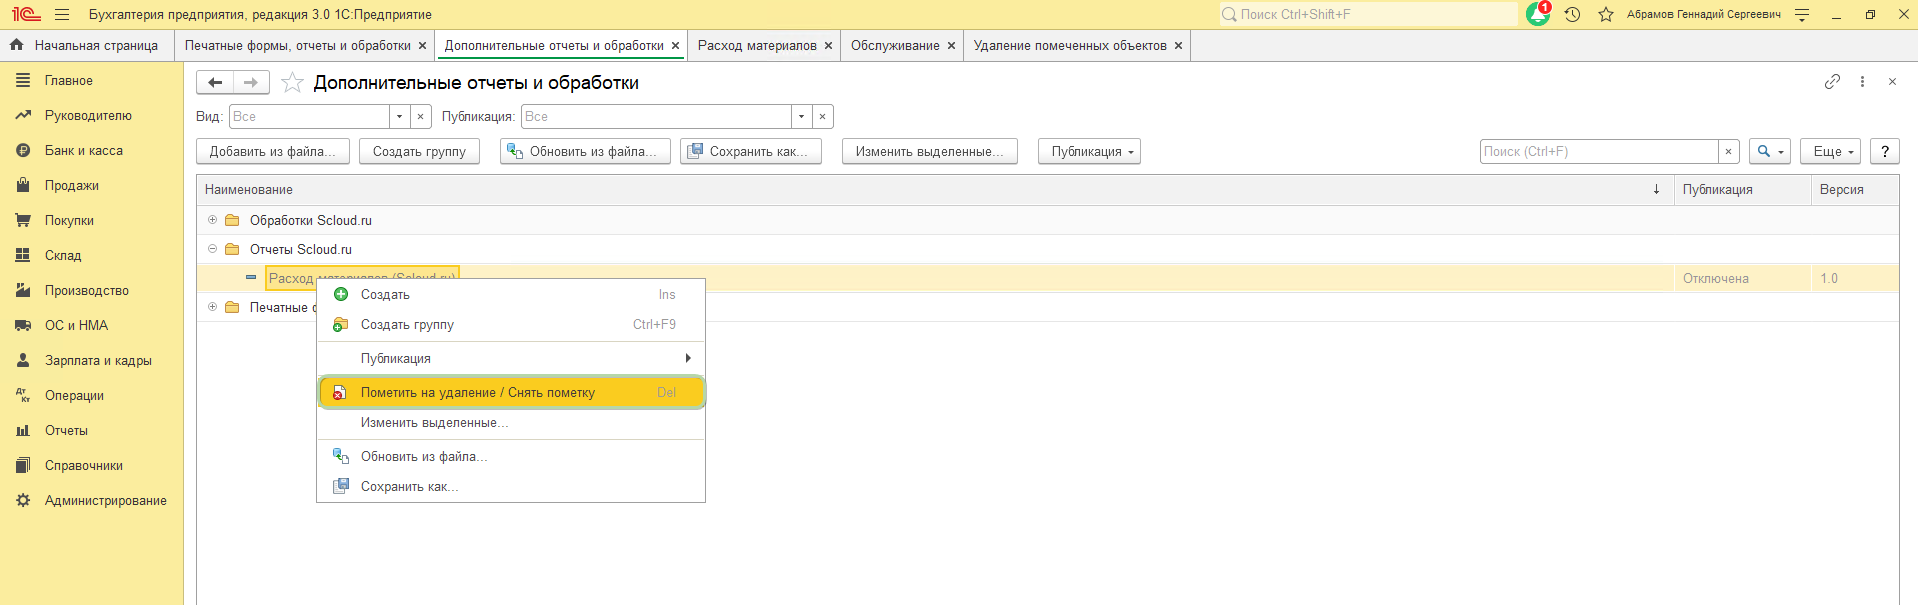
Task: Open the Публикация filter dropdown arrow
Action: (801, 116)
